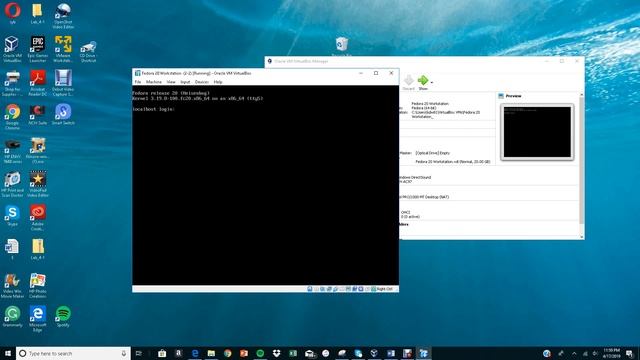
Task: Open Epic Games Launcher desktop shortcut
Action: pyautogui.click(x=38, y=49)
